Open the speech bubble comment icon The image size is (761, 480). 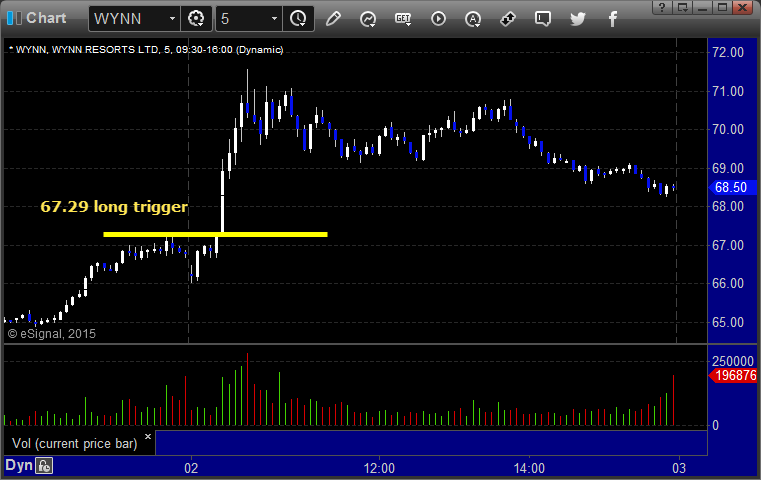(x=543, y=19)
